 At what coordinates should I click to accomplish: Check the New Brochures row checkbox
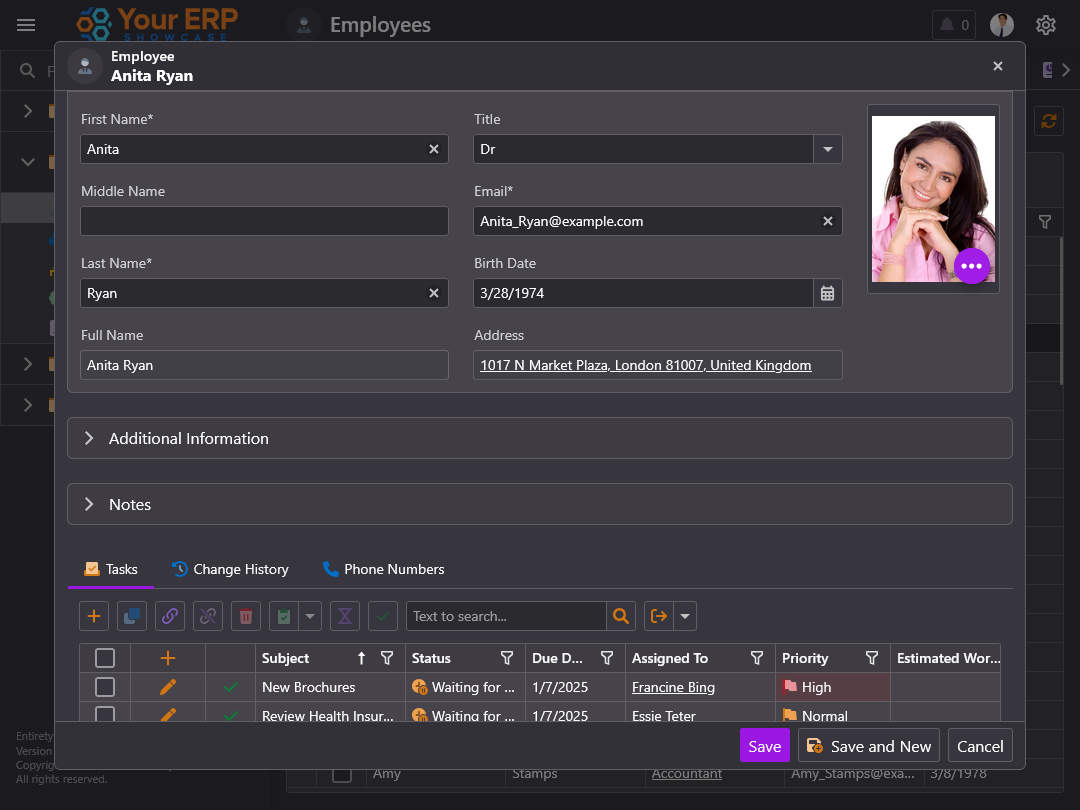tap(105, 687)
